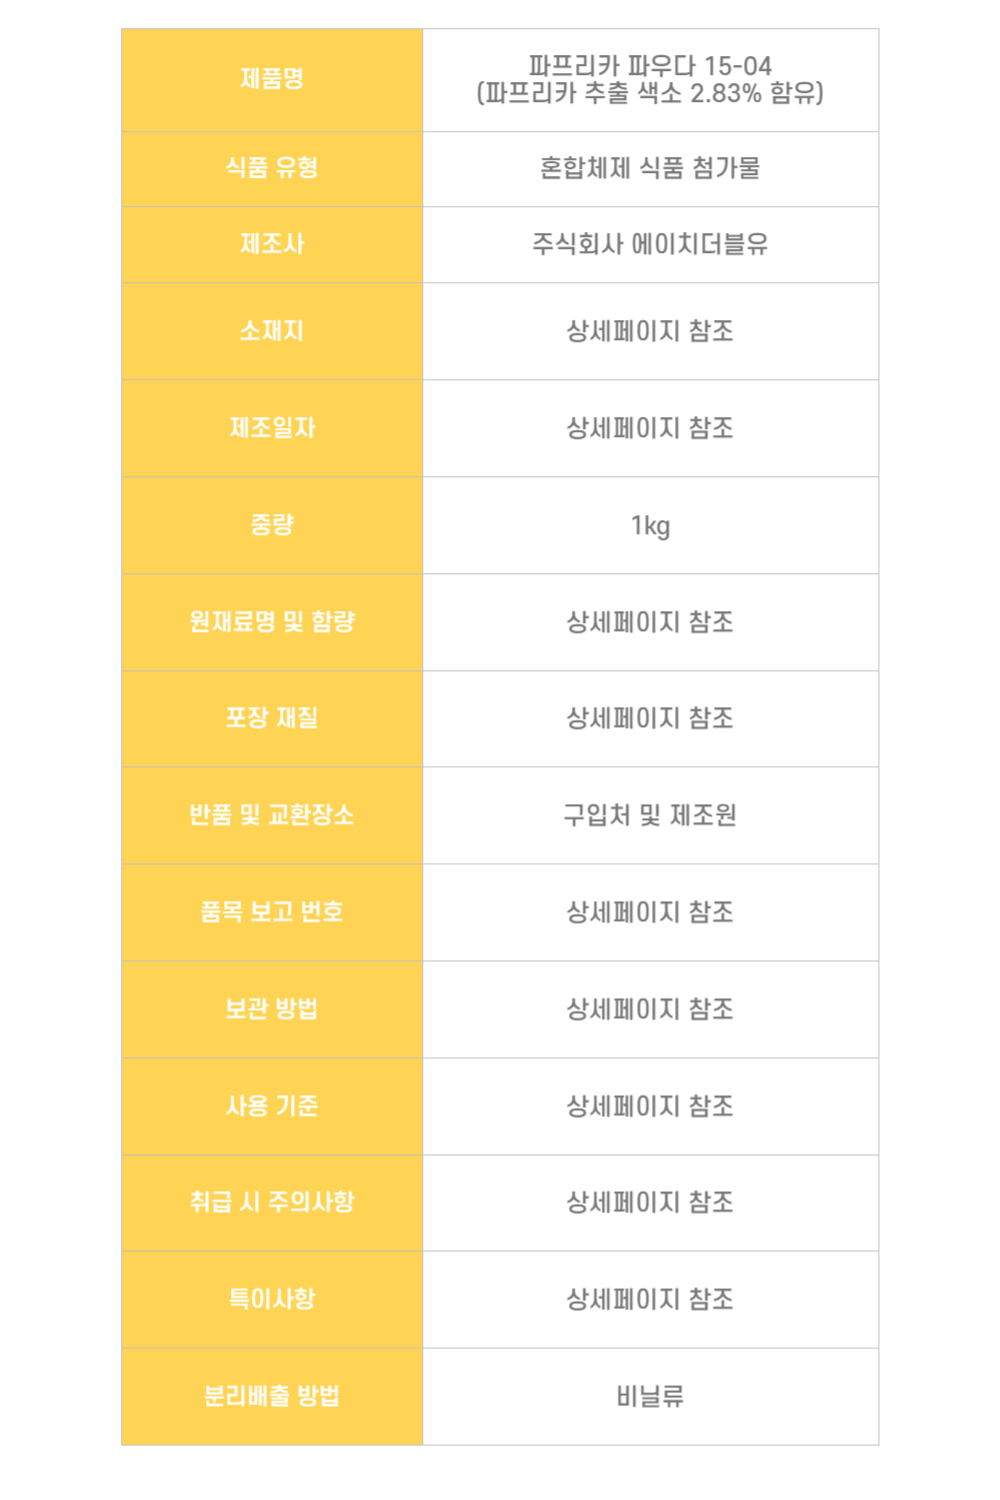Click the 취급 시 주의사항 label
The image size is (1000, 1500).
tap(272, 1202)
